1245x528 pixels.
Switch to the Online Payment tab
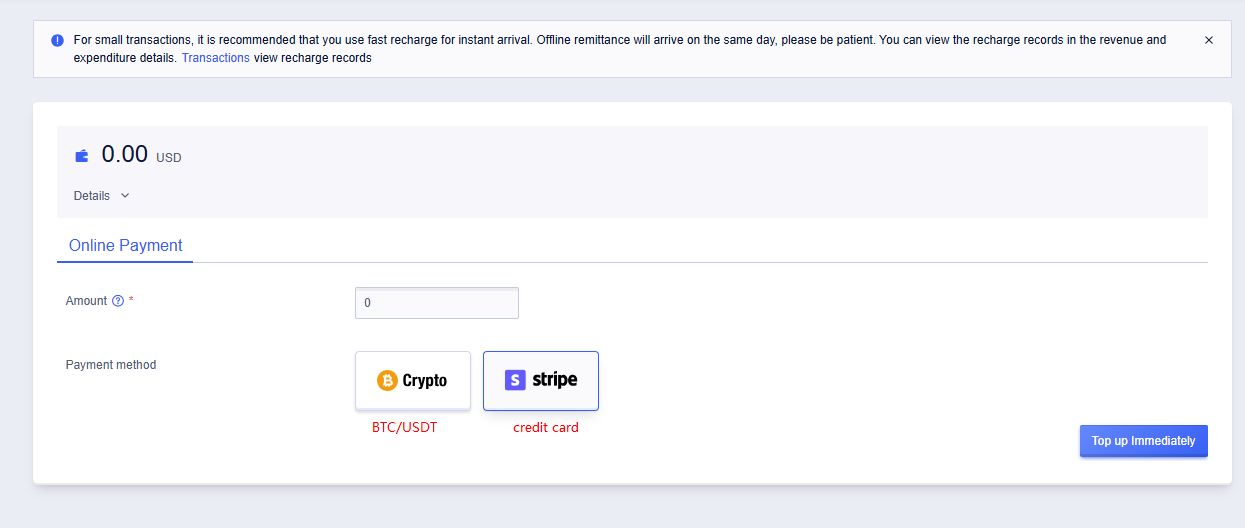(125, 246)
